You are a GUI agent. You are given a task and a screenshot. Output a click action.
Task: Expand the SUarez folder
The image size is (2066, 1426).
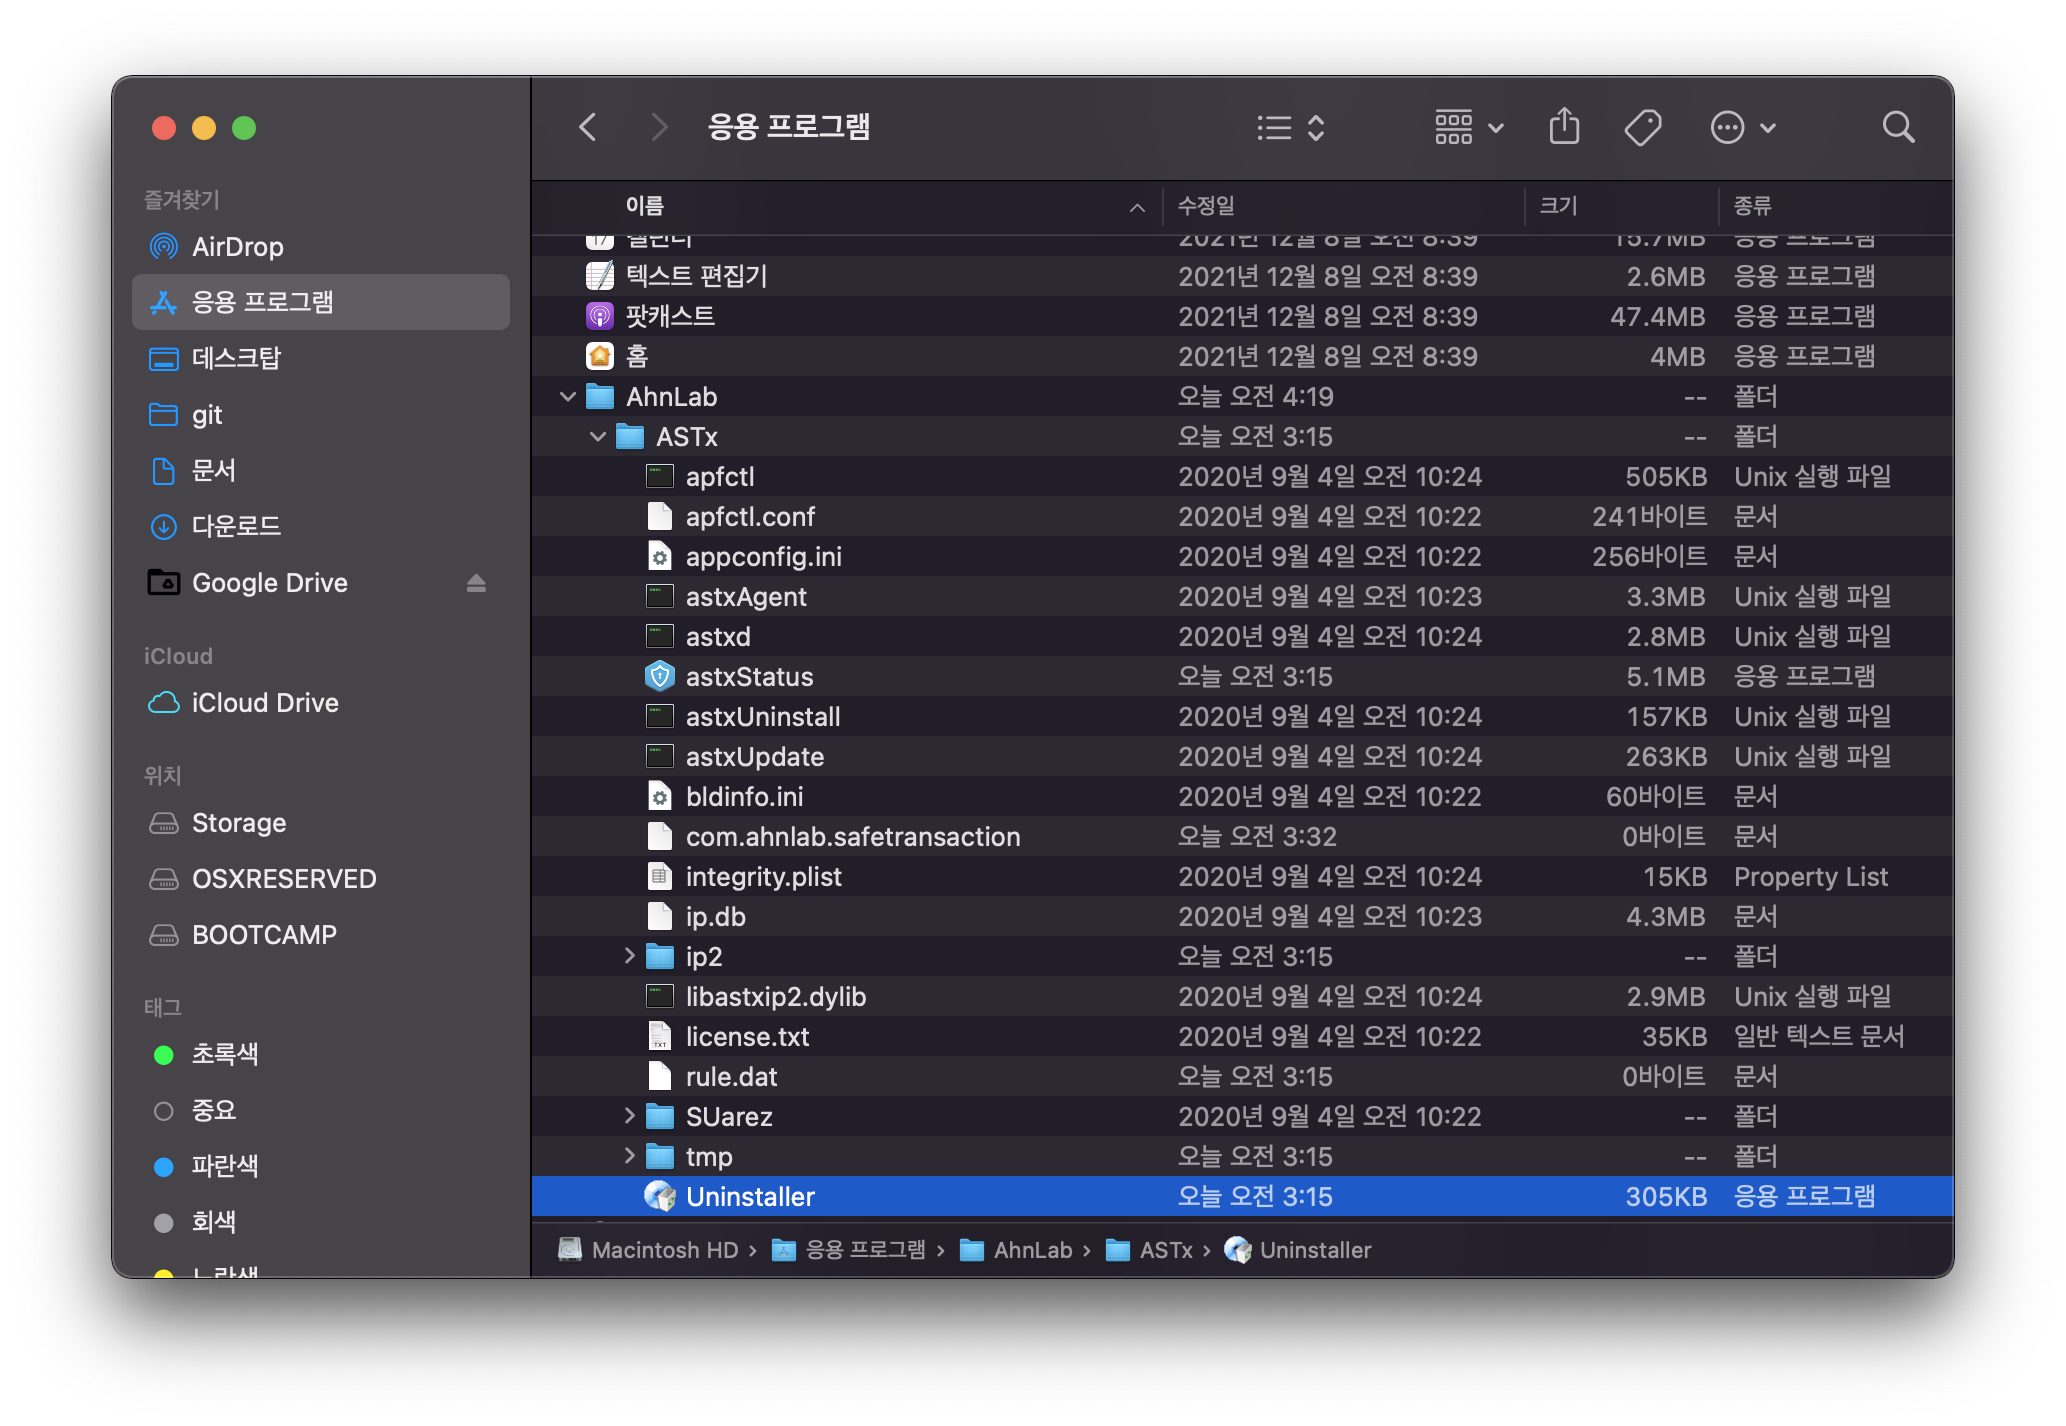tap(629, 1116)
